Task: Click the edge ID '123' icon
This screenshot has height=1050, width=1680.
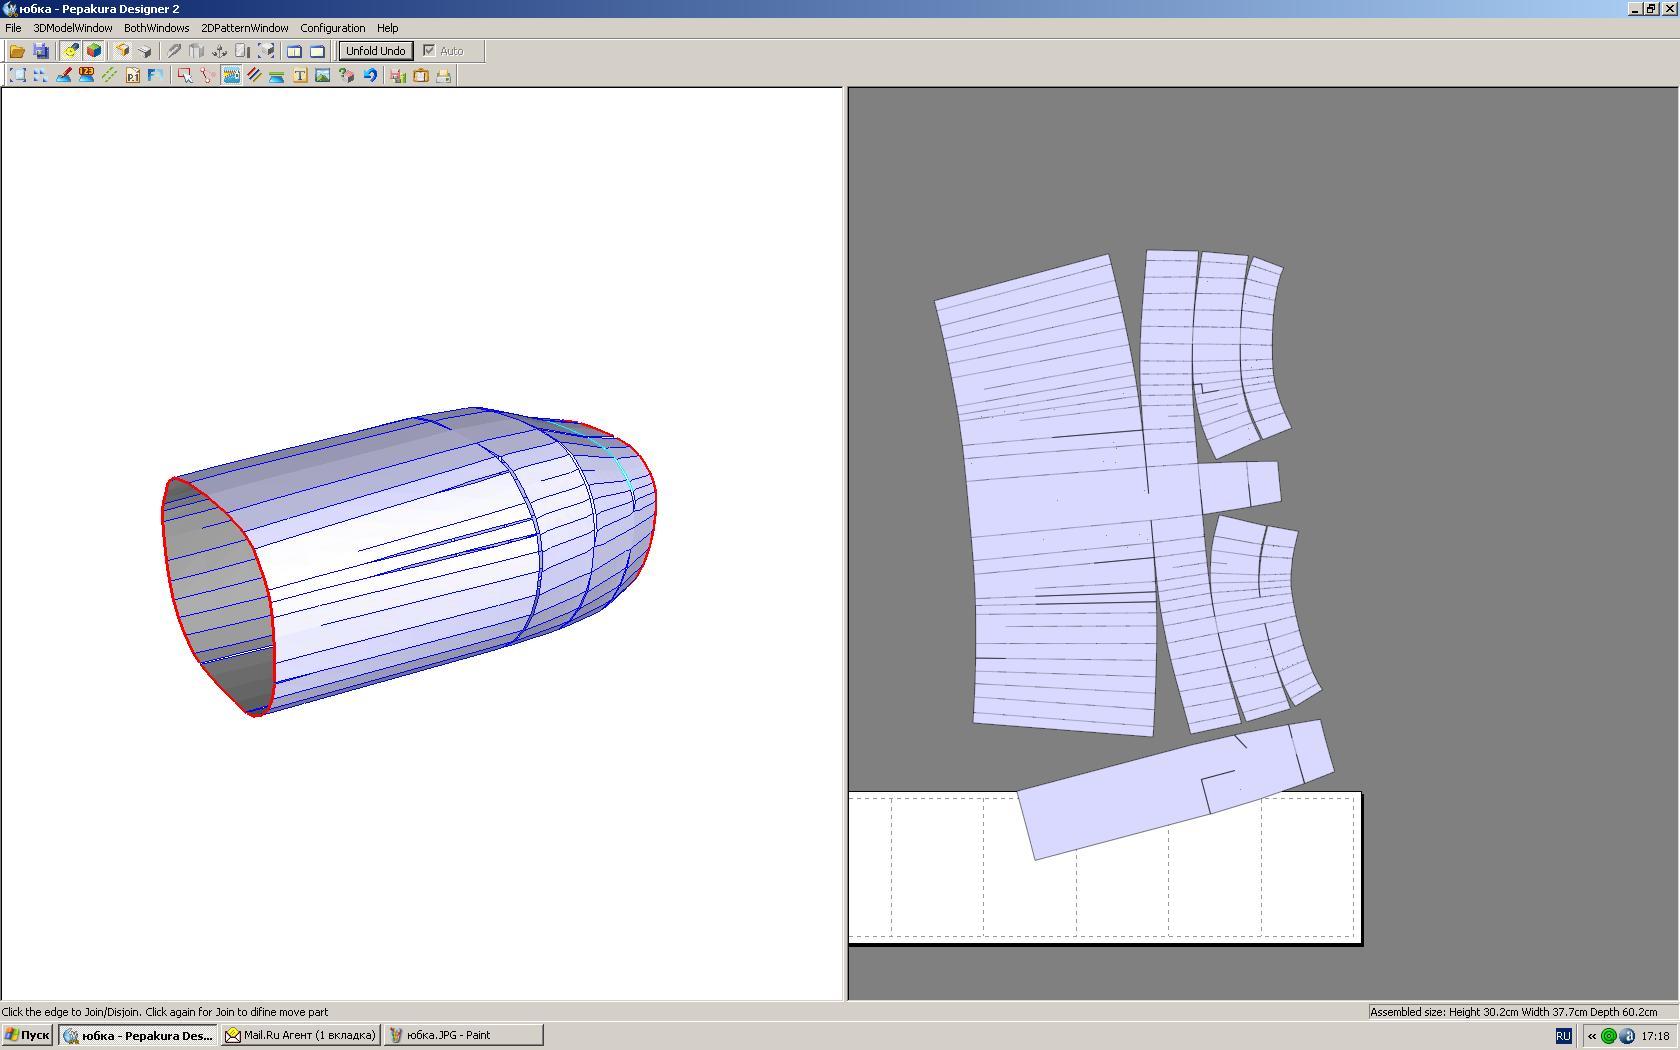Action: click(87, 76)
